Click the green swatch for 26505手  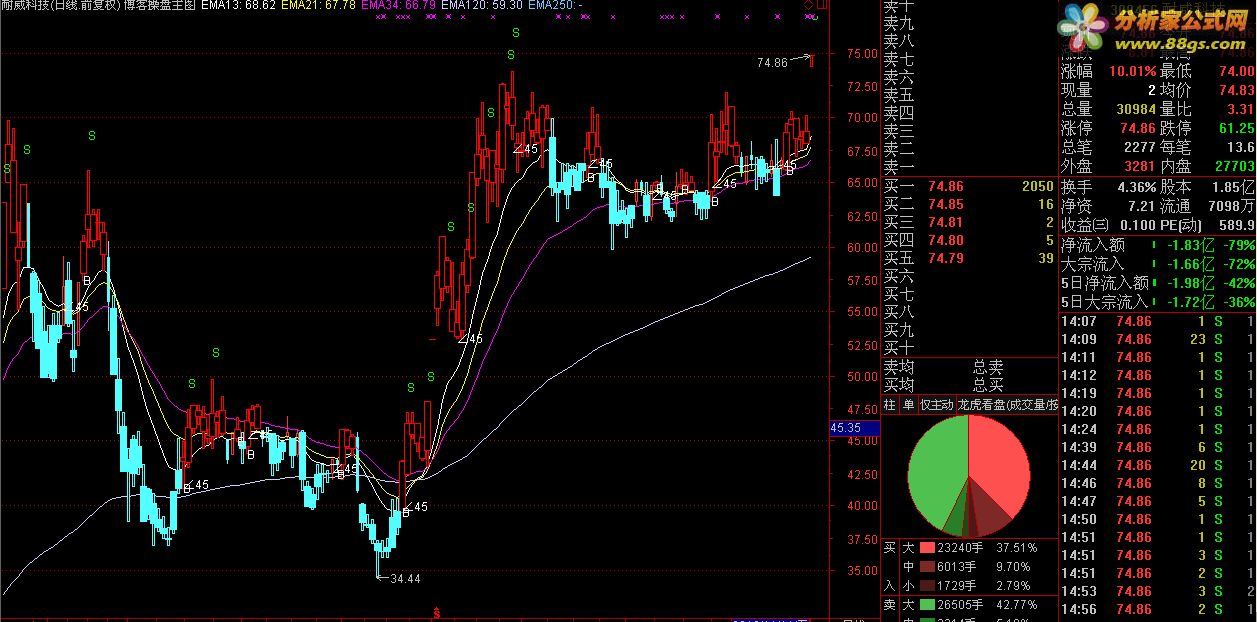tap(926, 605)
